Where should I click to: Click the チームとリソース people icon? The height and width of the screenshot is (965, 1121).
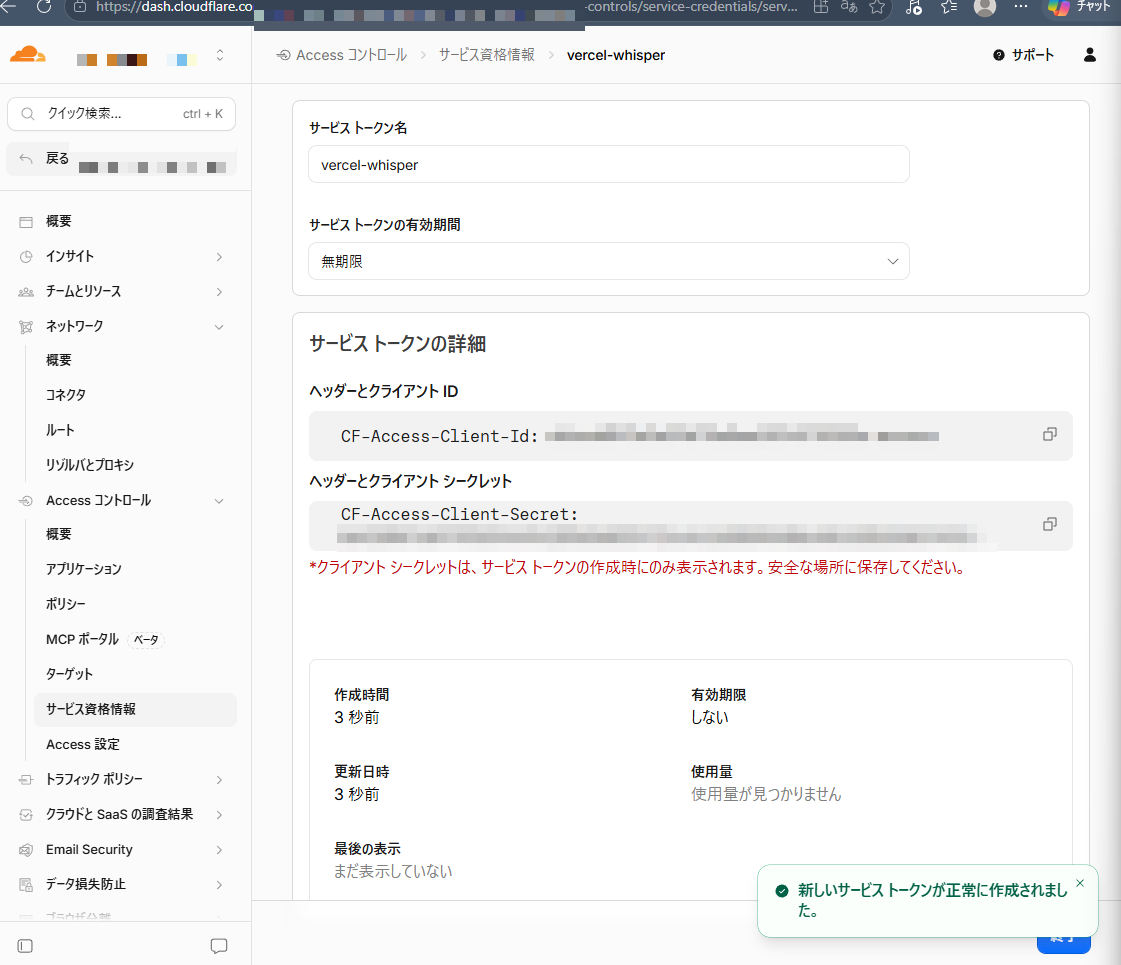[26, 292]
